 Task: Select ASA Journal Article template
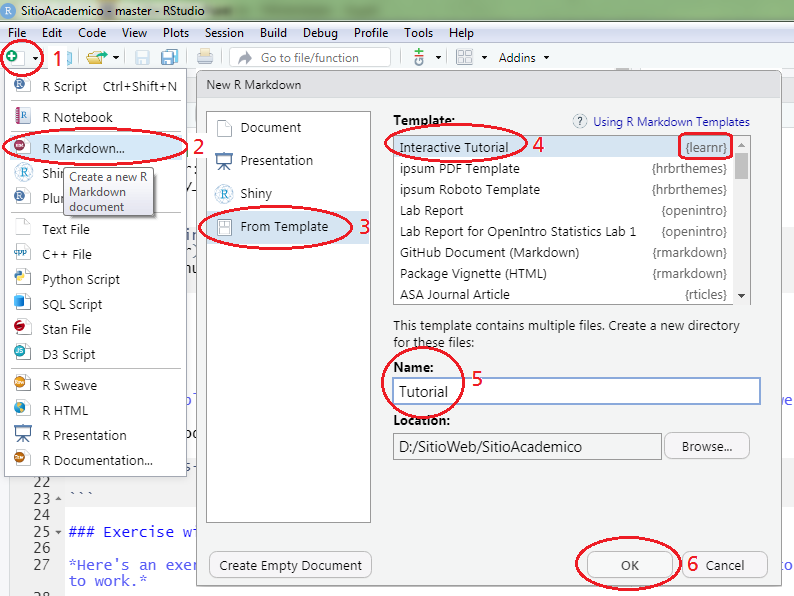pos(563,295)
